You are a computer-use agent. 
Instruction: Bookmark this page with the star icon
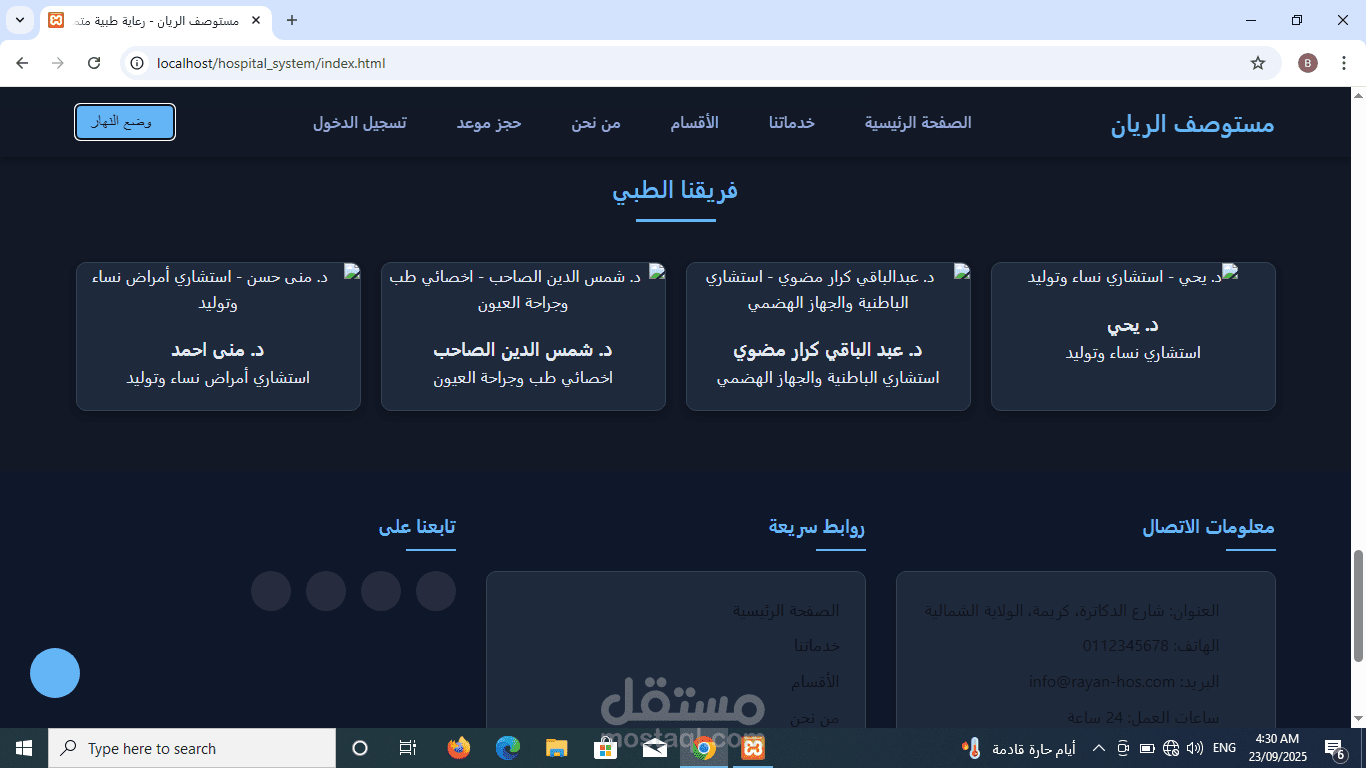[1258, 63]
